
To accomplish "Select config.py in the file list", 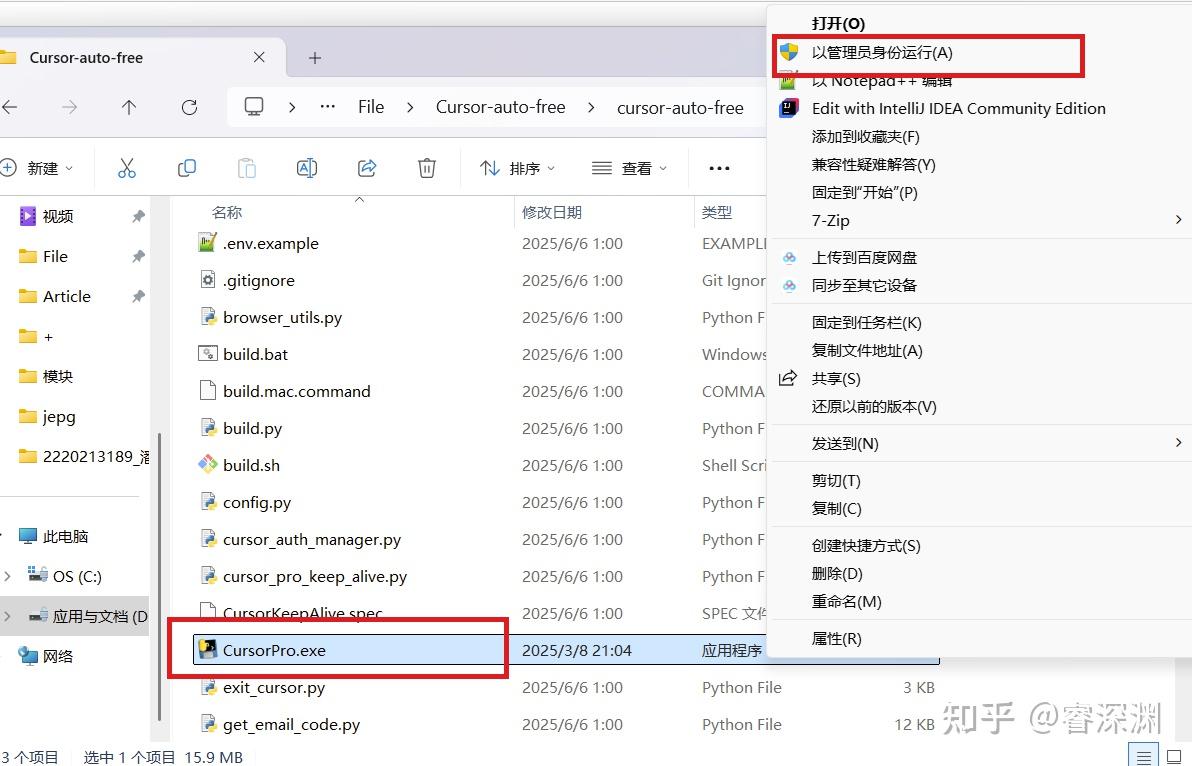I will coord(256,502).
